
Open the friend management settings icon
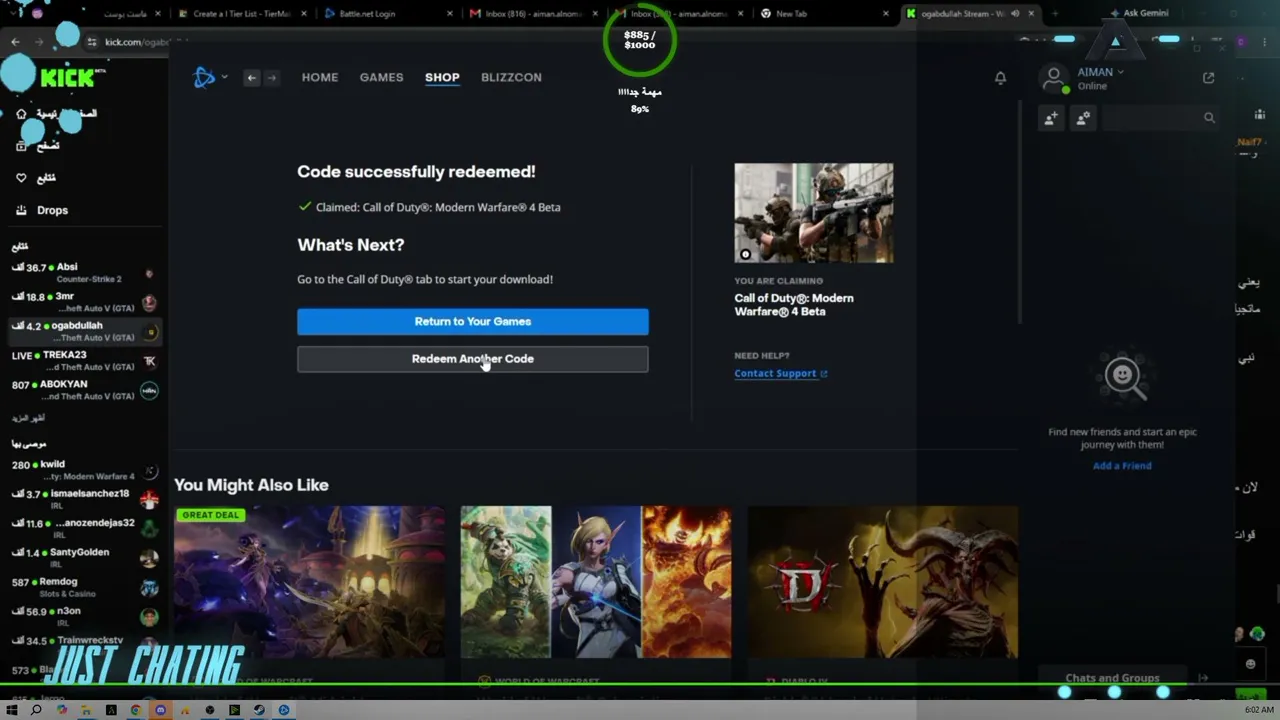(x=1083, y=118)
